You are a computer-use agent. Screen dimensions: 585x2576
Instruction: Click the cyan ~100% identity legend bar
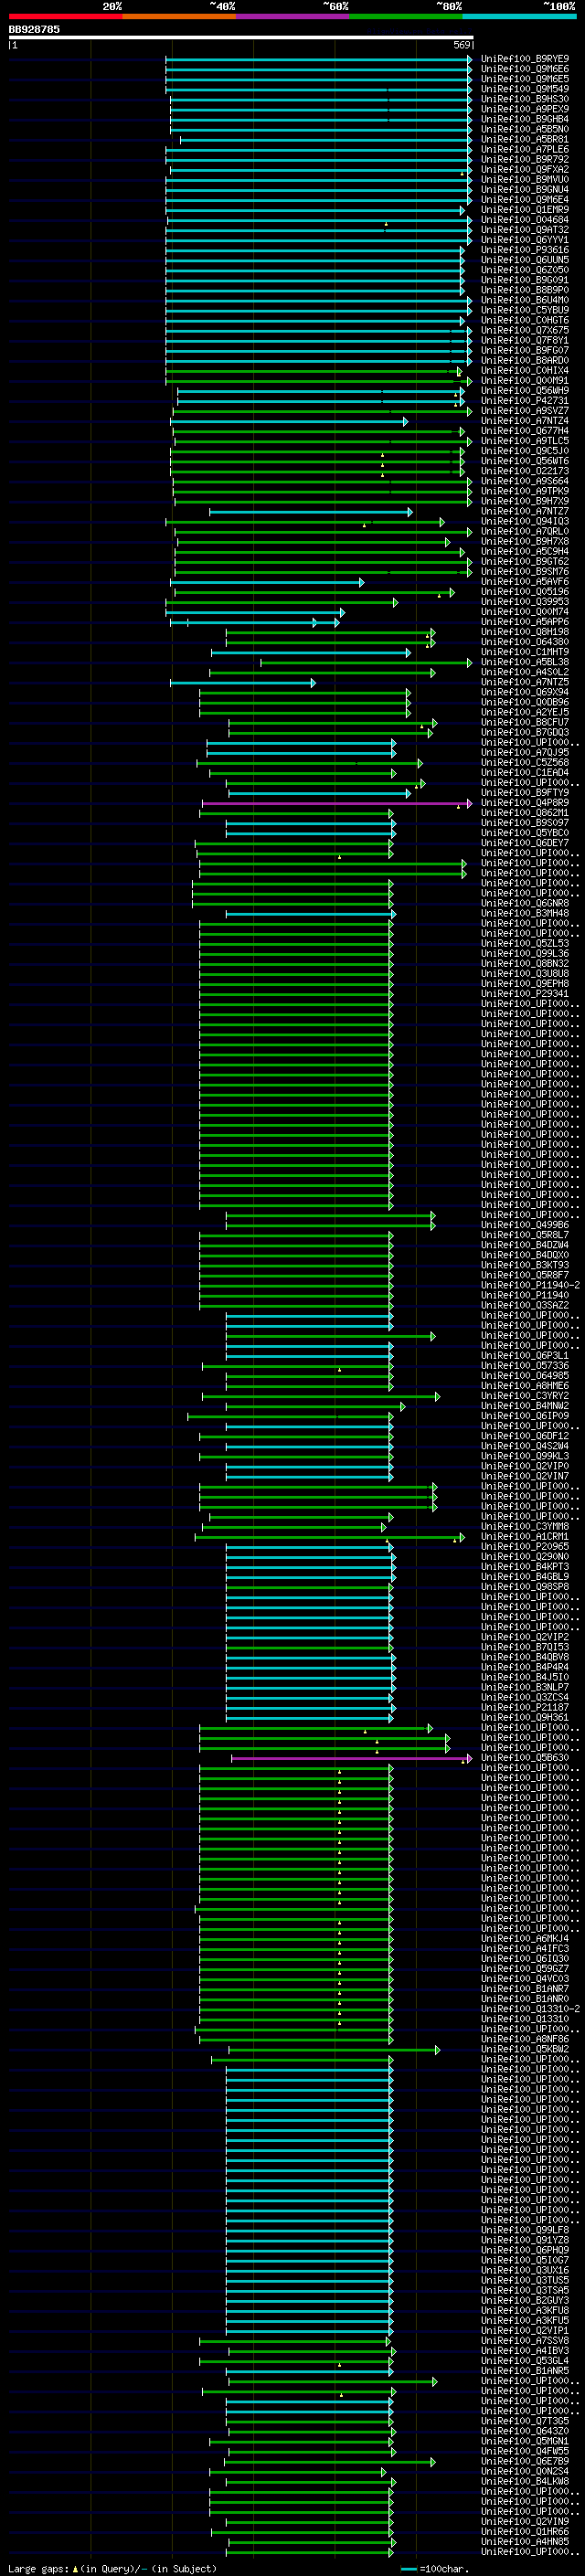pos(519,16)
